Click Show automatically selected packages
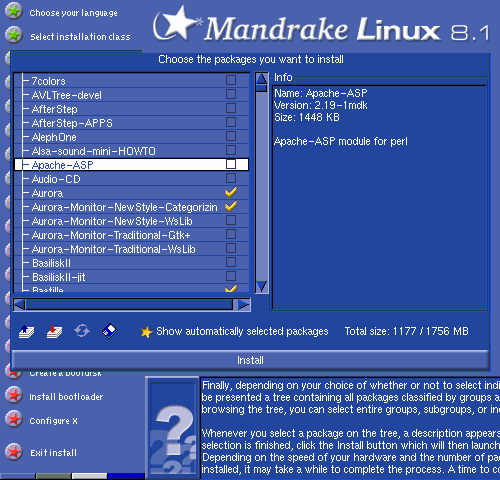Image resolution: width=500 pixels, height=480 pixels. pos(242,331)
